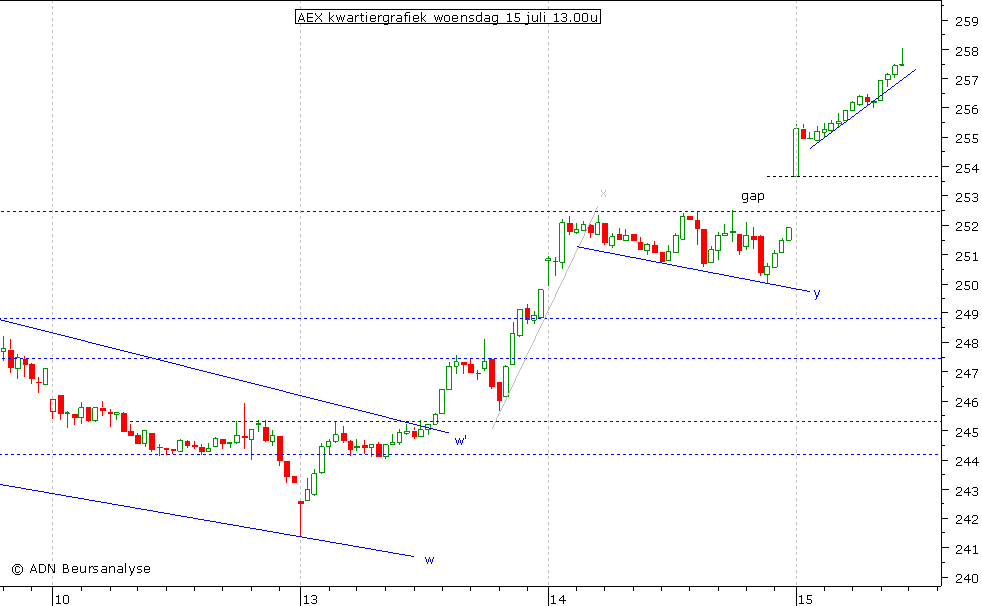Click the tall green gap-up candle on day 15

point(796,152)
